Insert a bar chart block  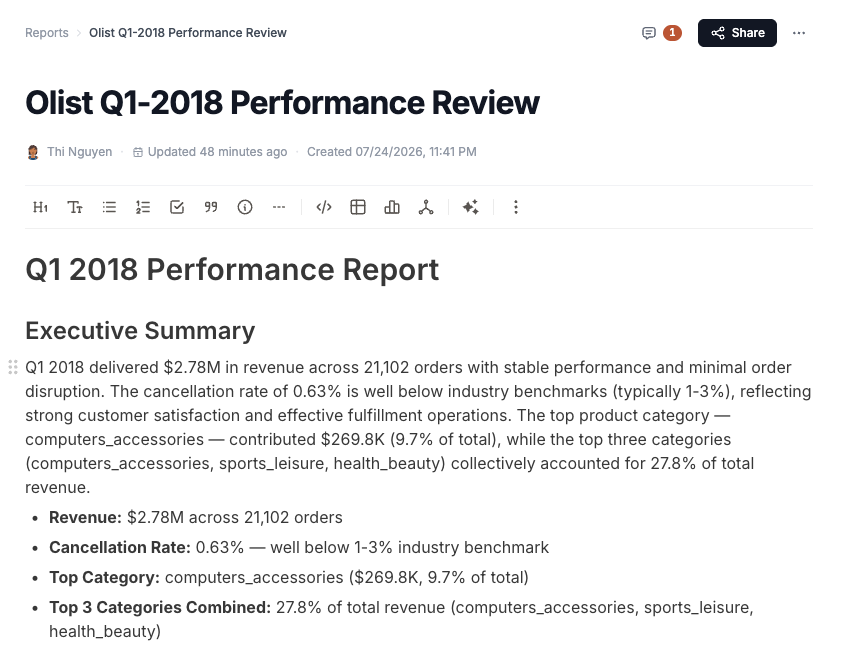pos(392,207)
